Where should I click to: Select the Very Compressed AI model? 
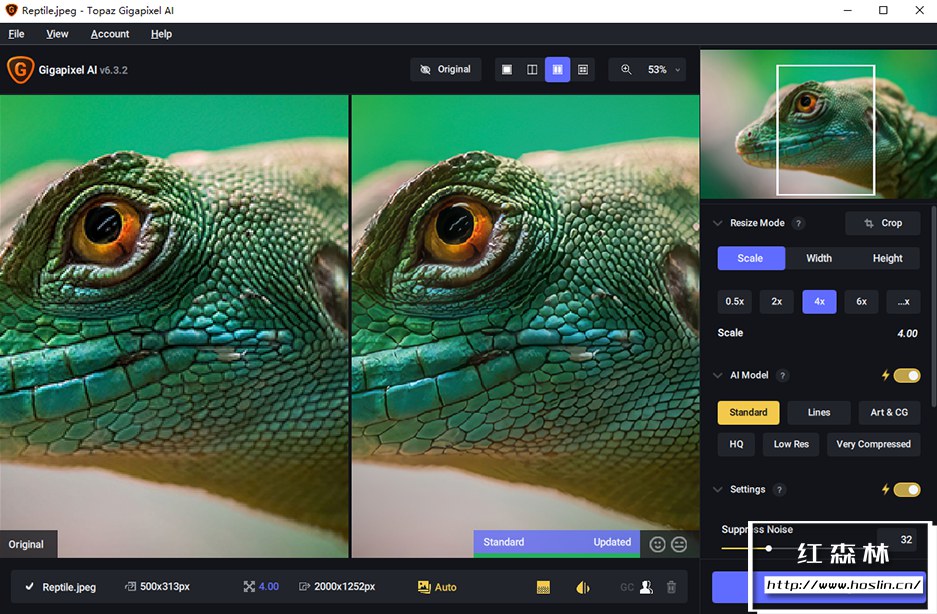[874, 444]
